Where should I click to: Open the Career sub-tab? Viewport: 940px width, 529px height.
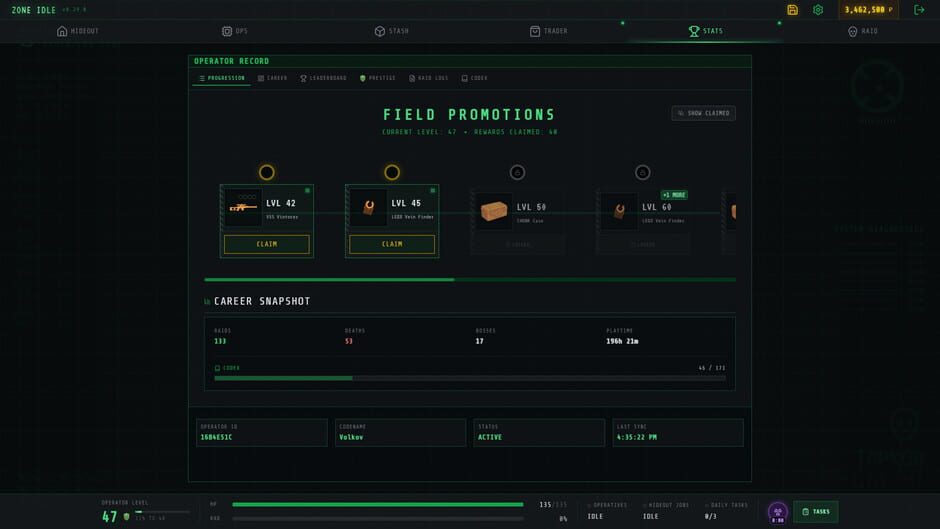pos(273,78)
